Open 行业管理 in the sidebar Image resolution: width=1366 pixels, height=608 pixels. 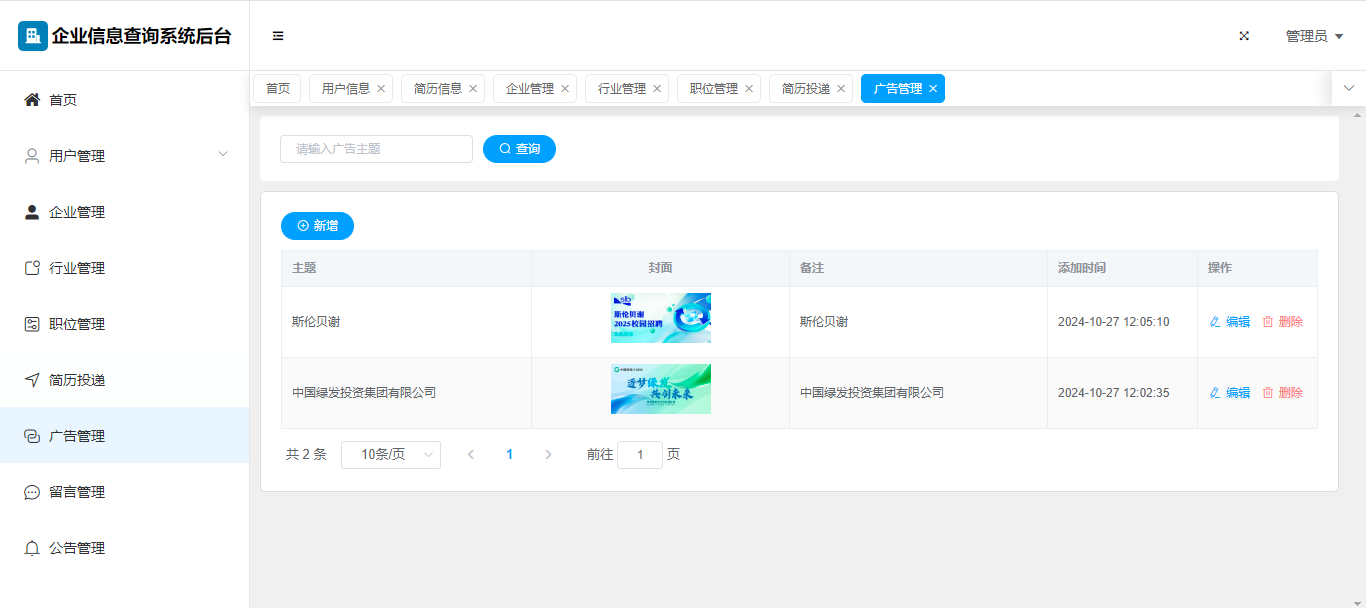[x=77, y=268]
